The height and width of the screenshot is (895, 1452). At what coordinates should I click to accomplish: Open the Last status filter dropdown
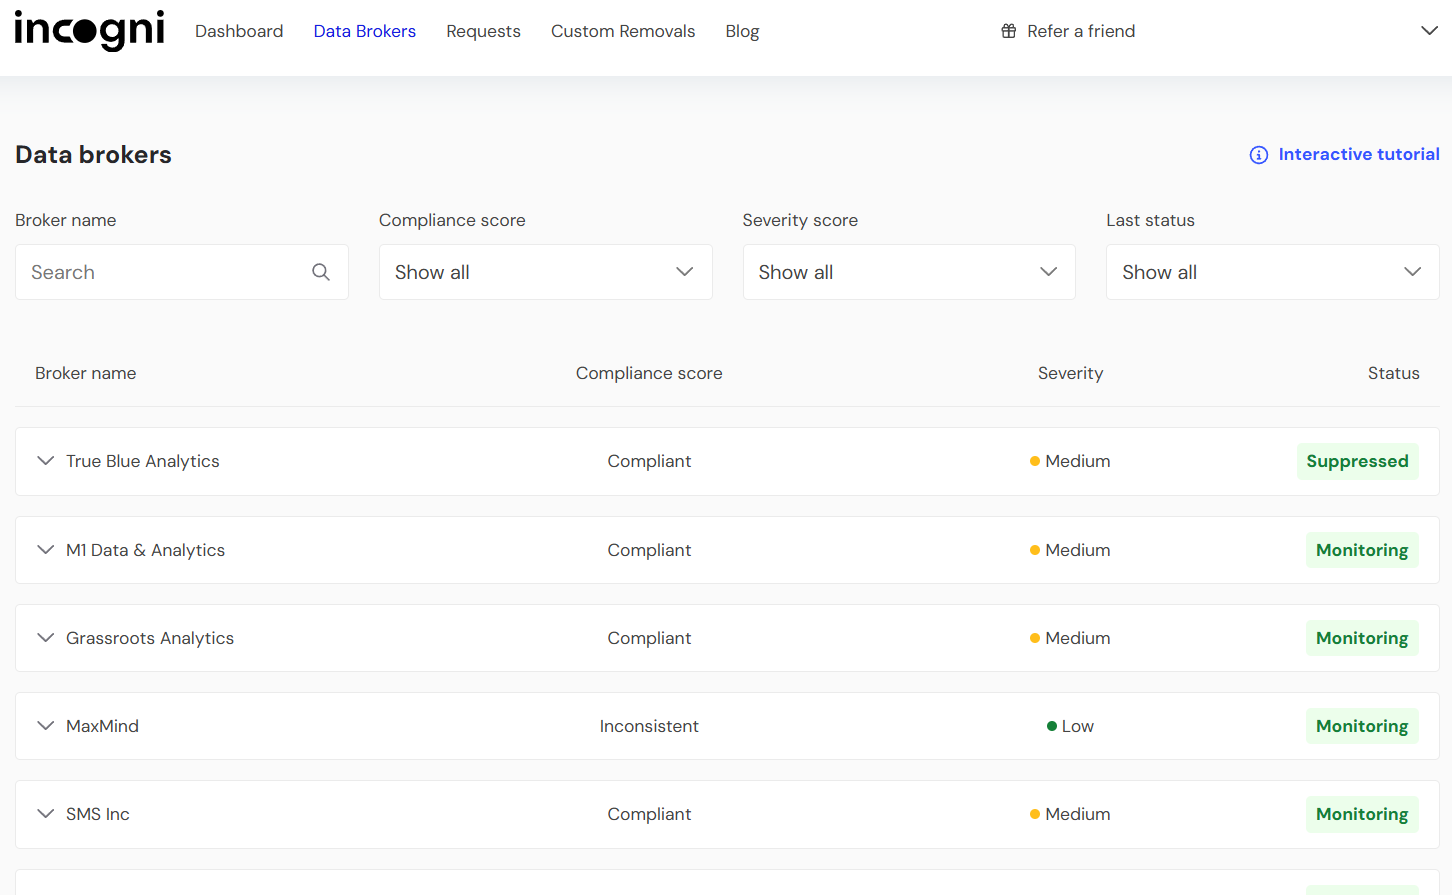point(1272,271)
